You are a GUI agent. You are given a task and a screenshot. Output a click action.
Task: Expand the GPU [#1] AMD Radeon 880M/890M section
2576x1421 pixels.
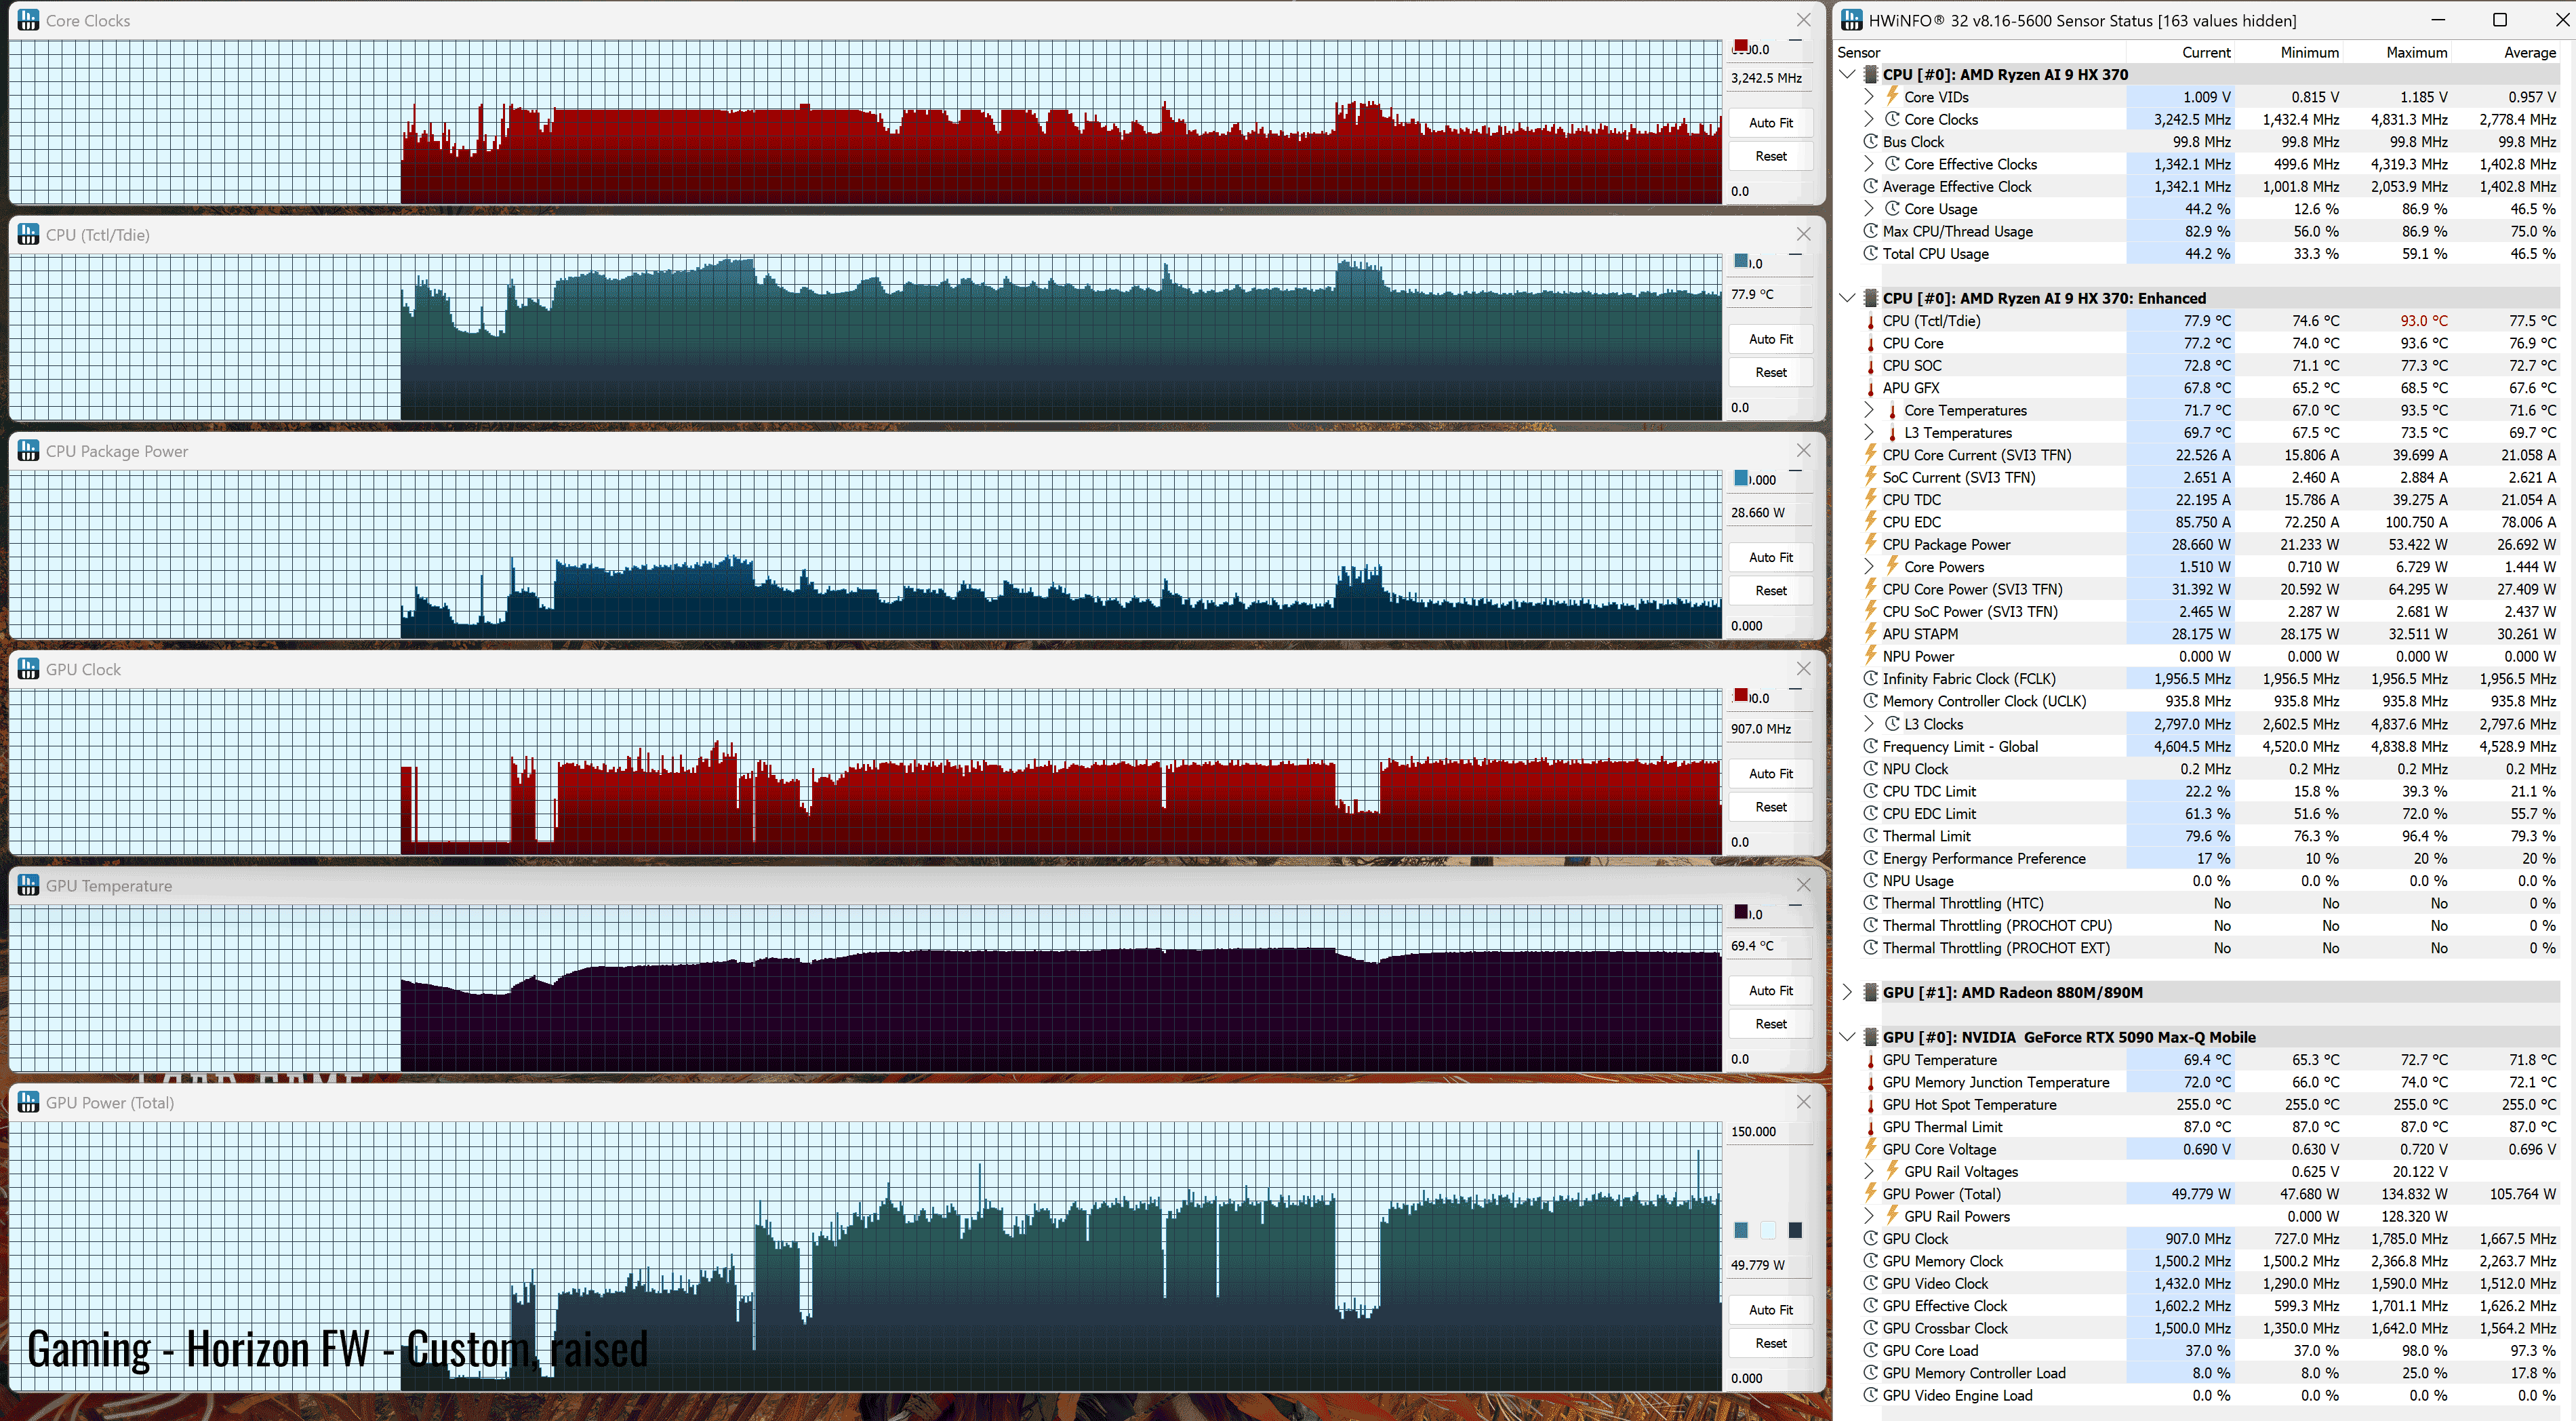point(1847,992)
